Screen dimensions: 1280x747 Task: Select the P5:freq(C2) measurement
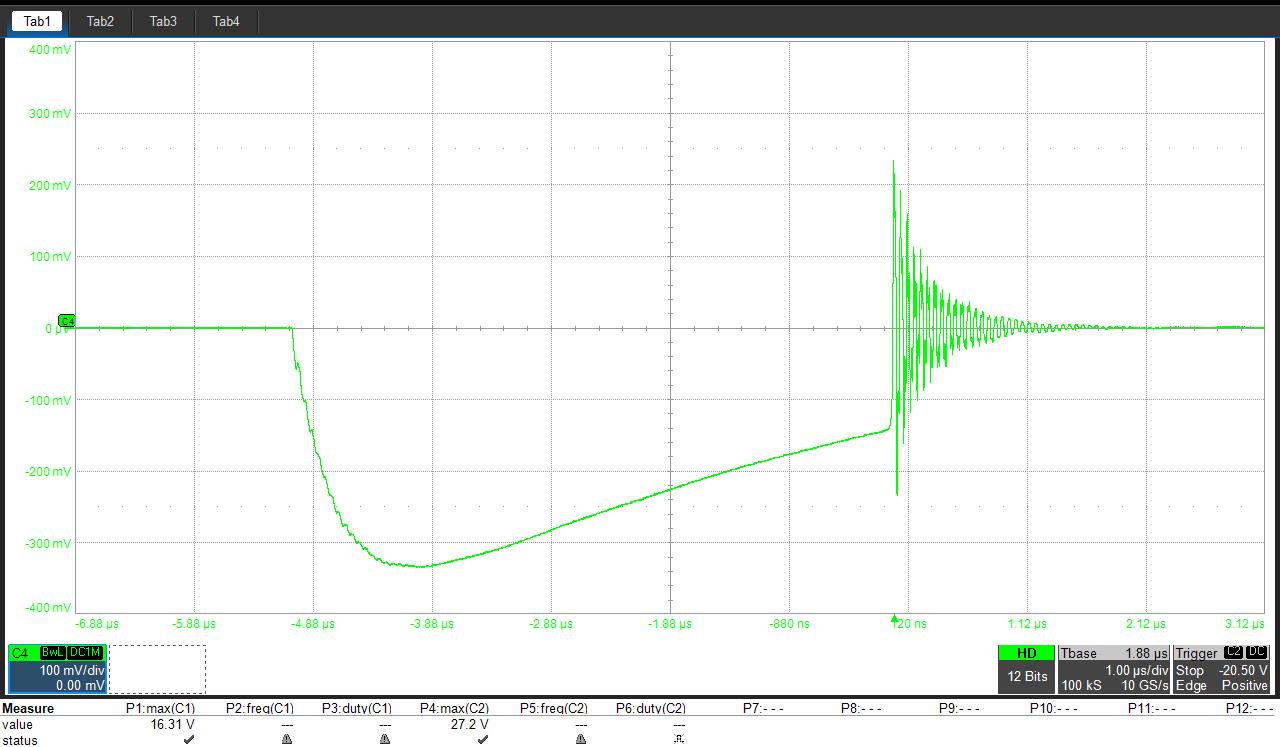point(554,708)
